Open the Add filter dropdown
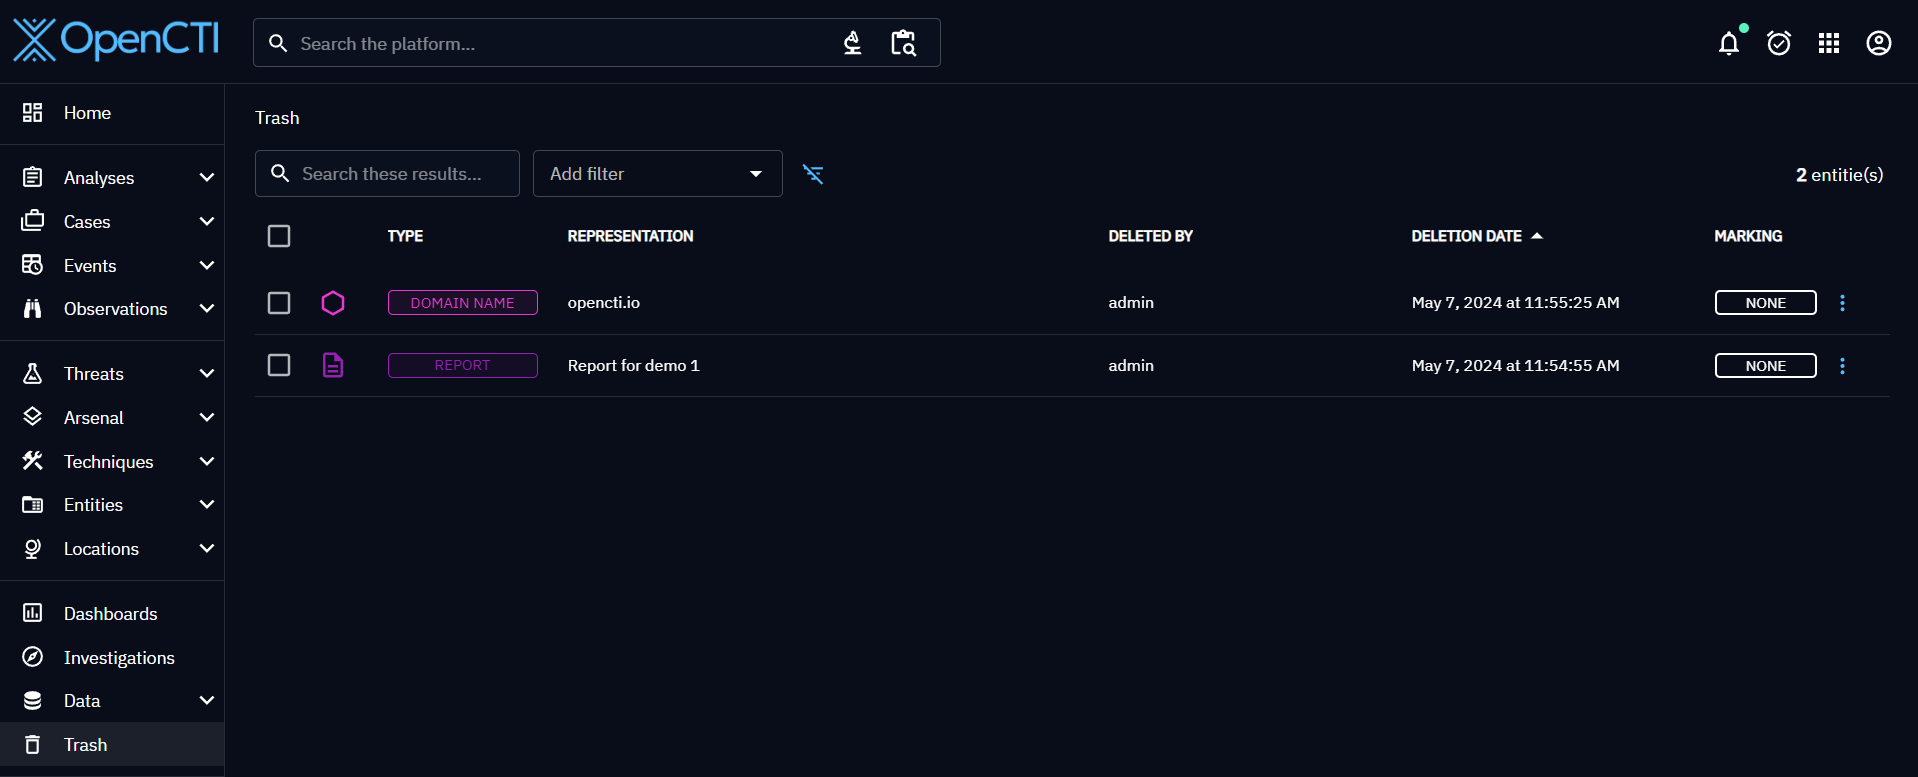The image size is (1918, 777). point(657,174)
